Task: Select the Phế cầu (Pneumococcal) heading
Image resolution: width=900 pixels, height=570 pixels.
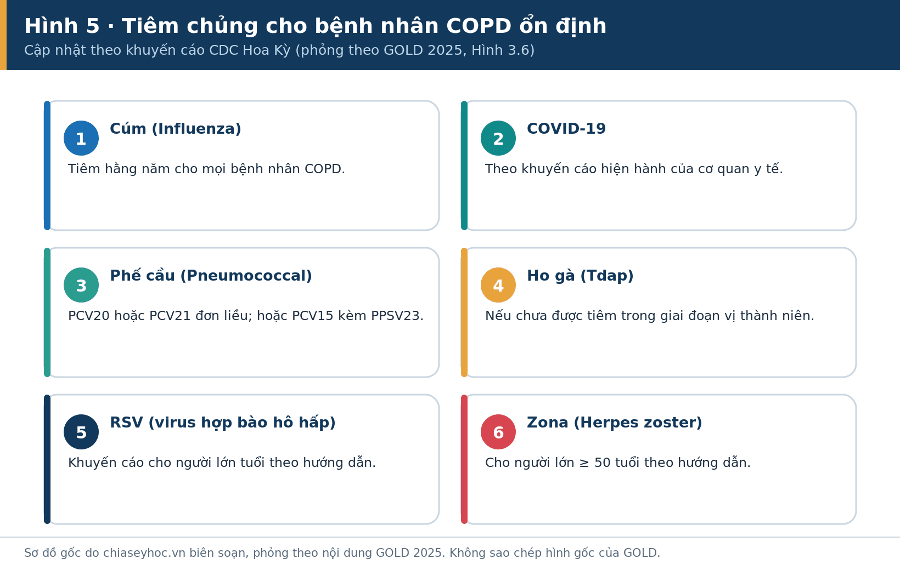Action: click(211, 276)
